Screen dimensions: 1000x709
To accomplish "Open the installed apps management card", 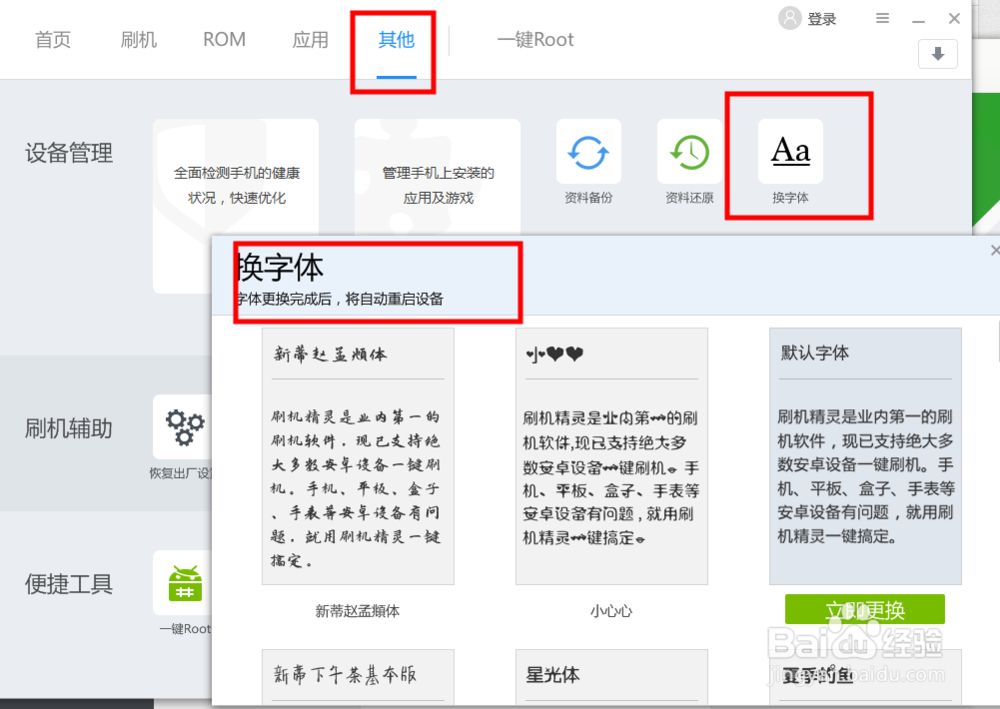I will pos(438,177).
